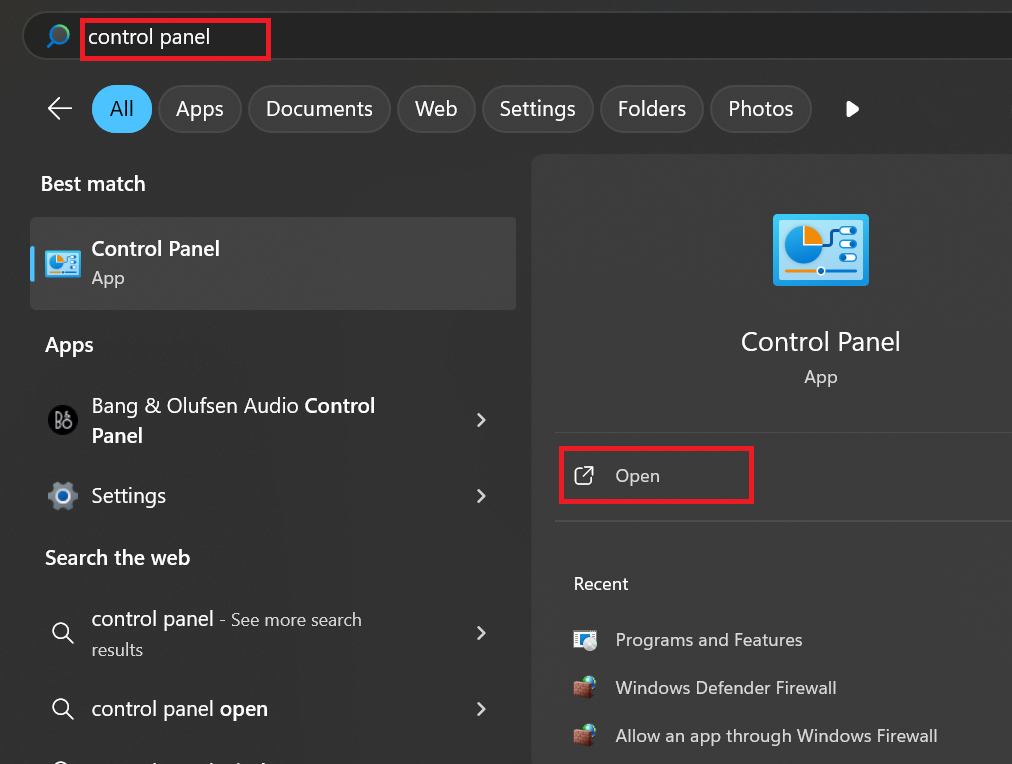Switch to the Apps filter tab
This screenshot has width=1012, height=764.
(199, 108)
